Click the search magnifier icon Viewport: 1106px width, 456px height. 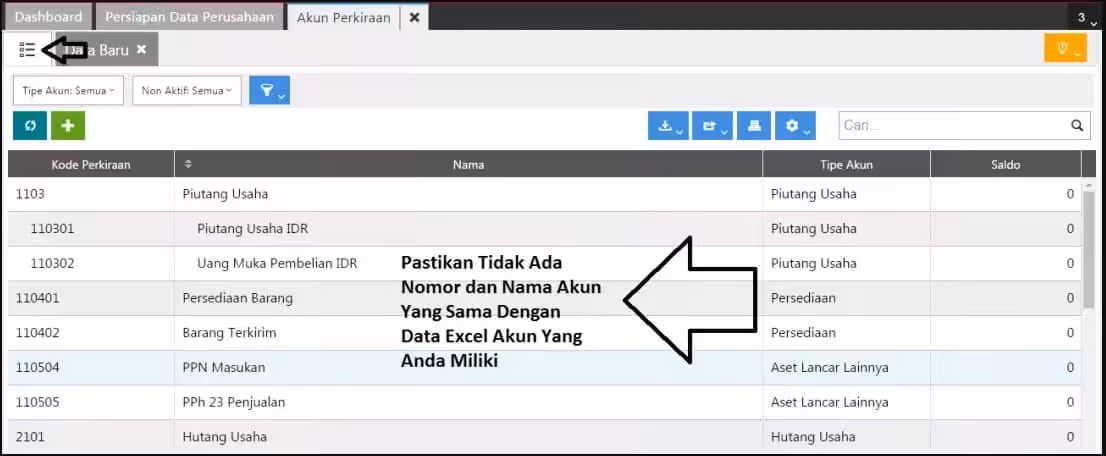(1076, 126)
